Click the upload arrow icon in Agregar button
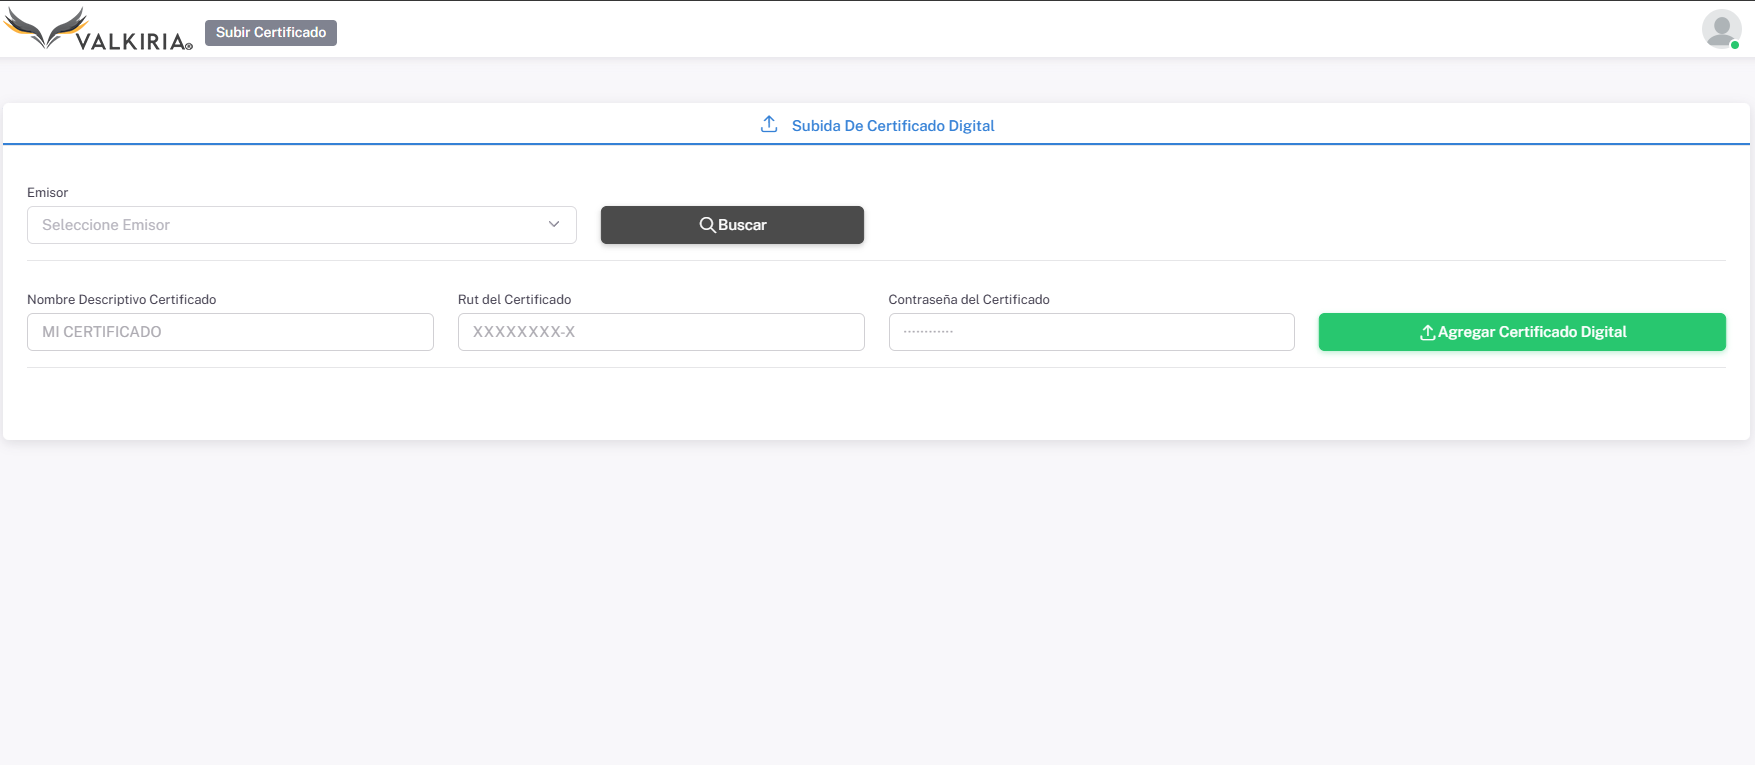 point(1427,332)
